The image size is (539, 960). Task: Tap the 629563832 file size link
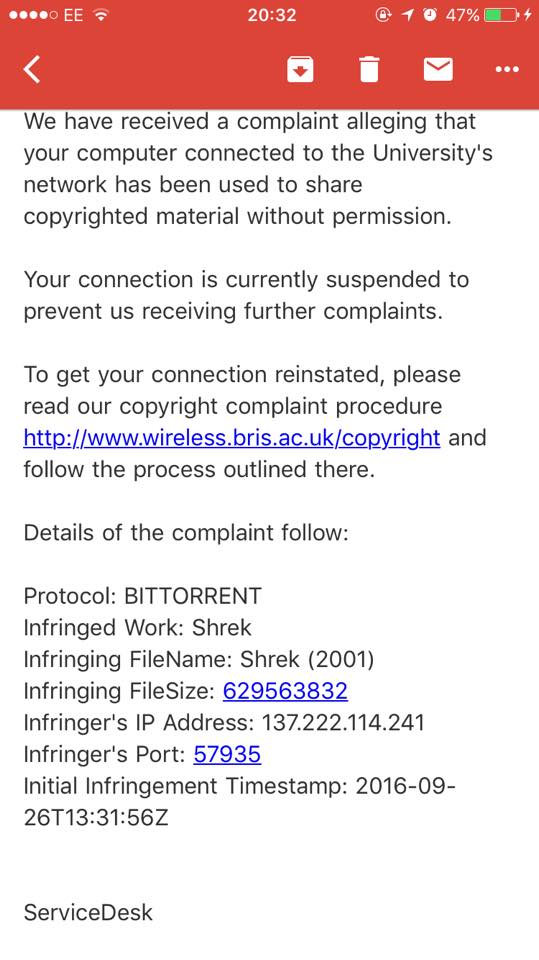(x=285, y=691)
